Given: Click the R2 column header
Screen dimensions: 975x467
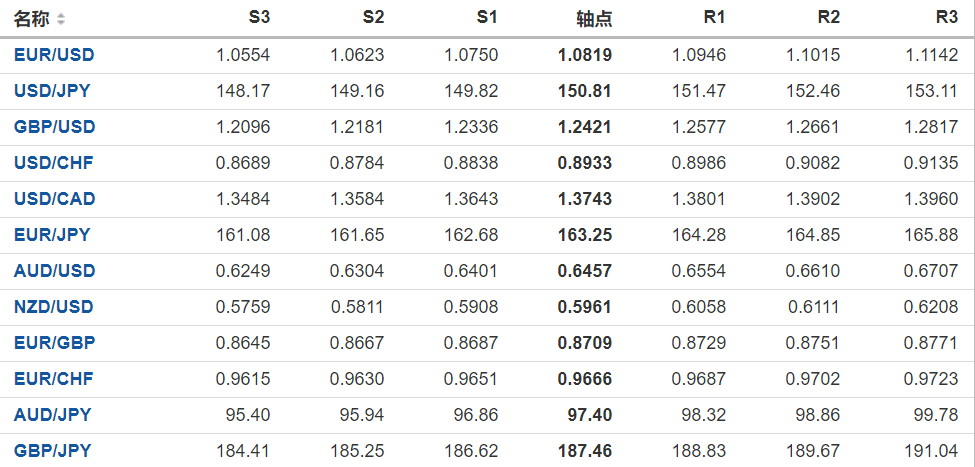Looking at the screenshot, I should (x=828, y=18).
